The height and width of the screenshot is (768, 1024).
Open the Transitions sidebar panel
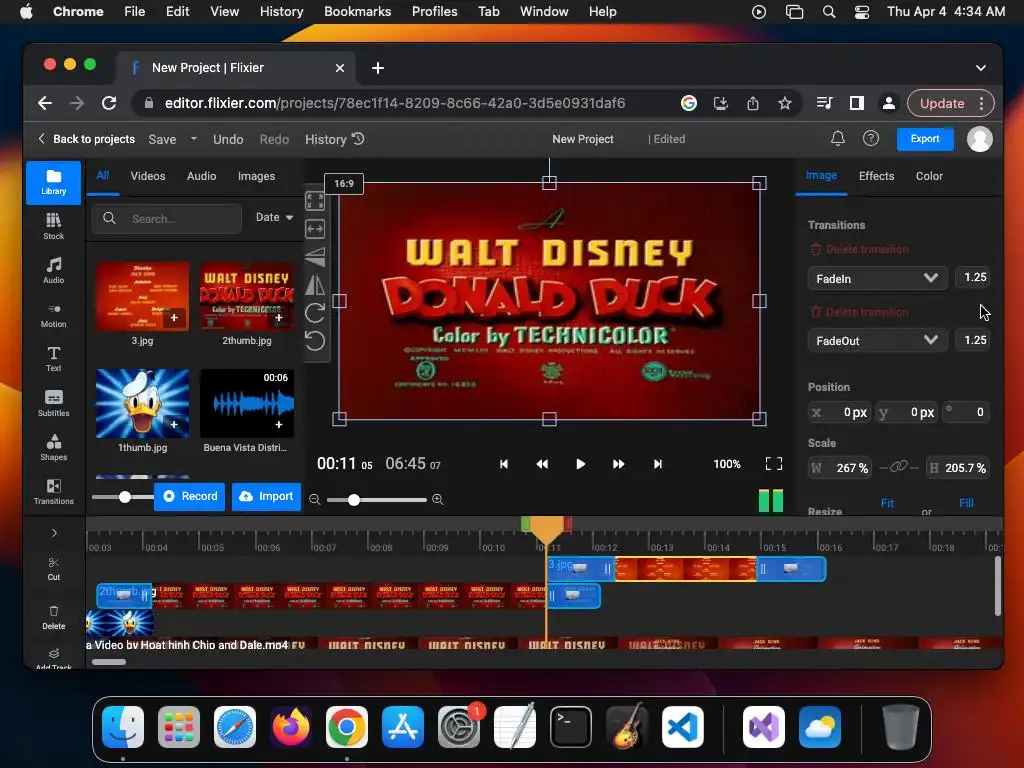tap(54, 491)
